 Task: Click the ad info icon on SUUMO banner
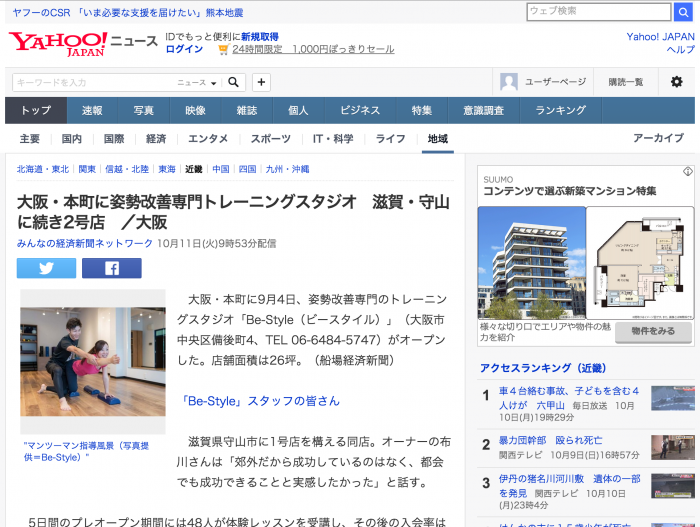(688, 172)
